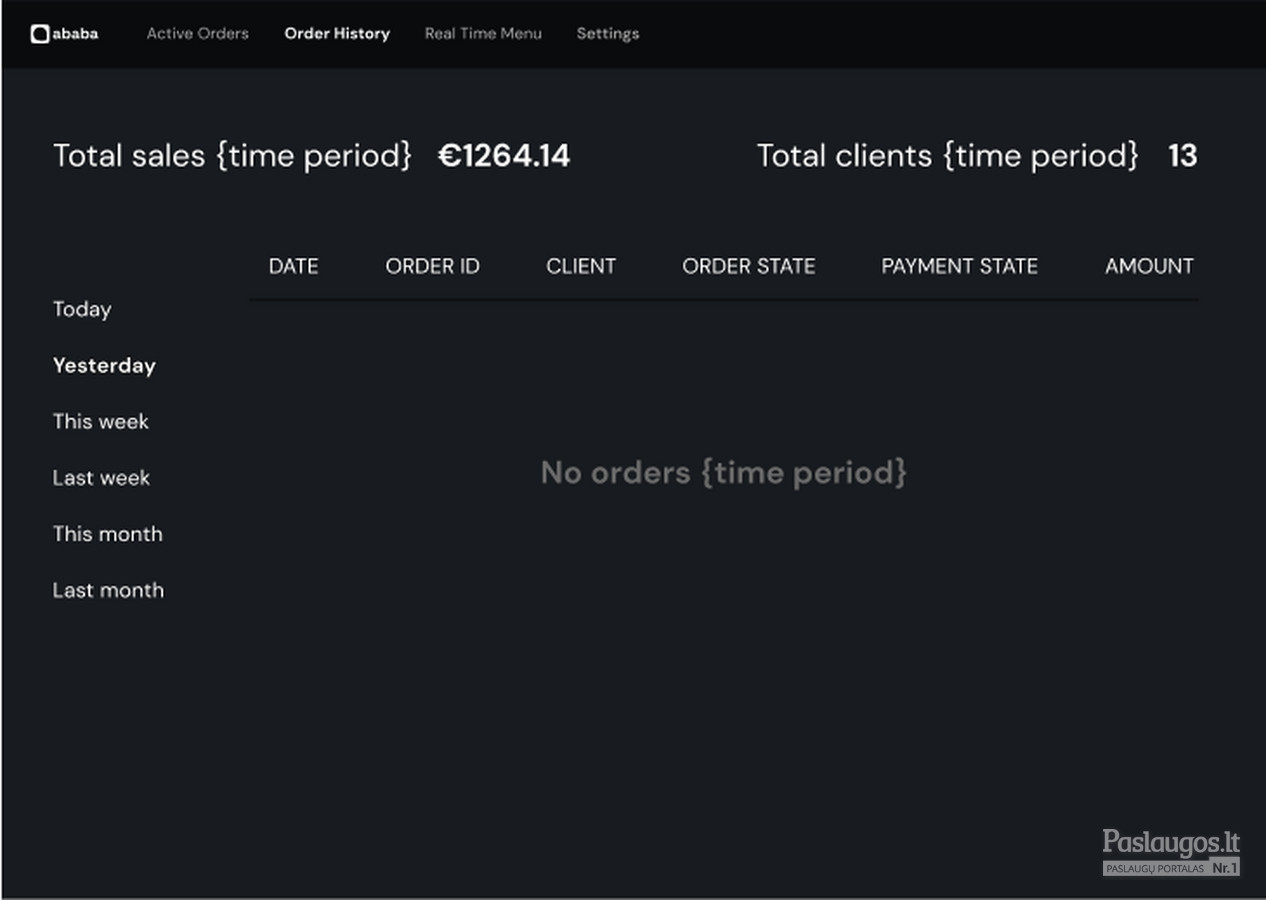Click the Paslaugos.lt watermark logo

pyautogui.click(x=1171, y=852)
